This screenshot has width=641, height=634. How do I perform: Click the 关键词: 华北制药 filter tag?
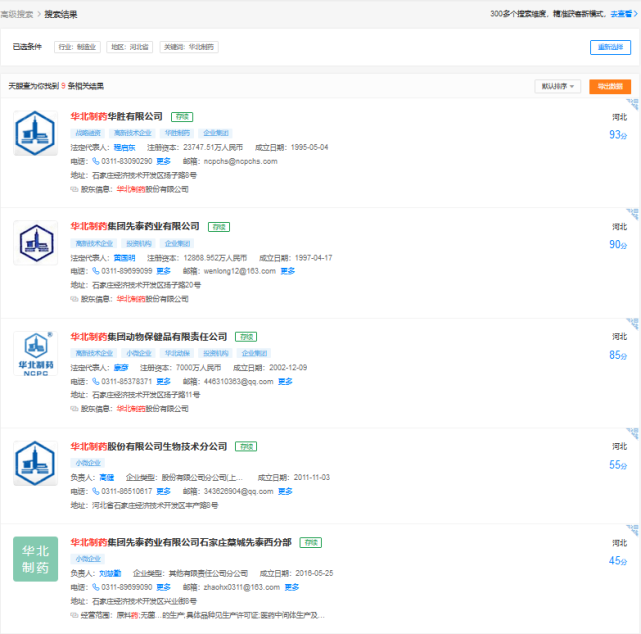[189, 47]
